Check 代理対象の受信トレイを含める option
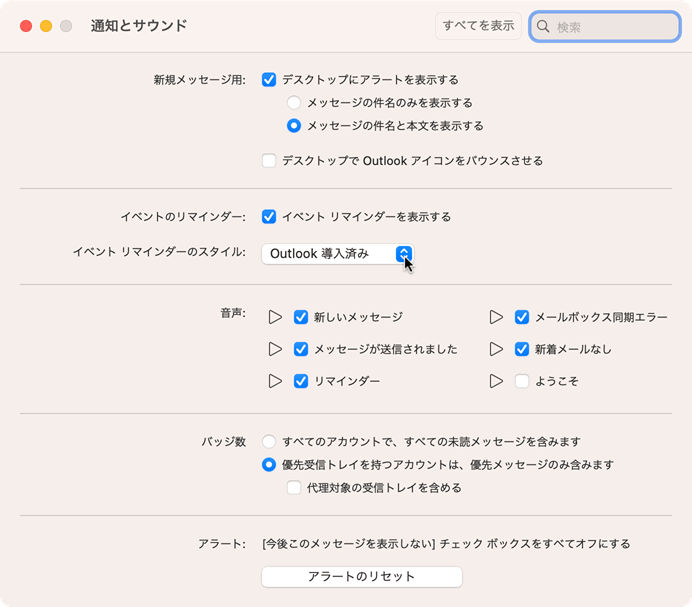The height and width of the screenshot is (607, 692). [294, 488]
